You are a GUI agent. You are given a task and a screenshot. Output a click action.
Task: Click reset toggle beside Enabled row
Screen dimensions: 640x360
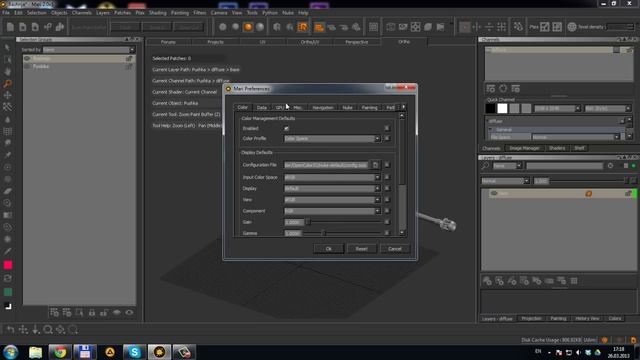tap(387, 128)
